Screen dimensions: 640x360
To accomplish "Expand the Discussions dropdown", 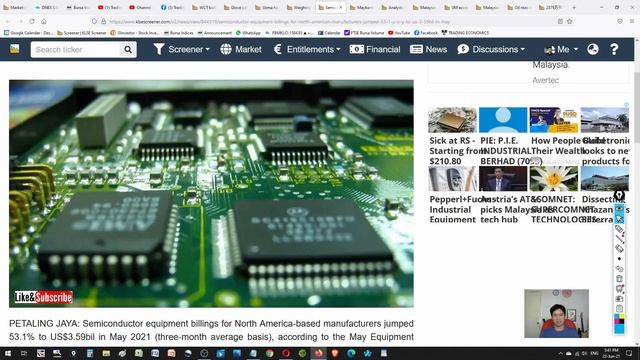I will click(x=491, y=49).
